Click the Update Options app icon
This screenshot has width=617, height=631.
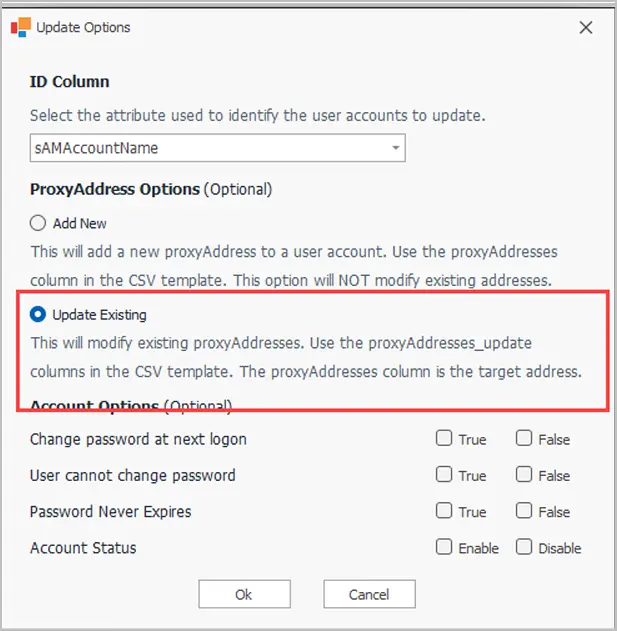[21, 27]
